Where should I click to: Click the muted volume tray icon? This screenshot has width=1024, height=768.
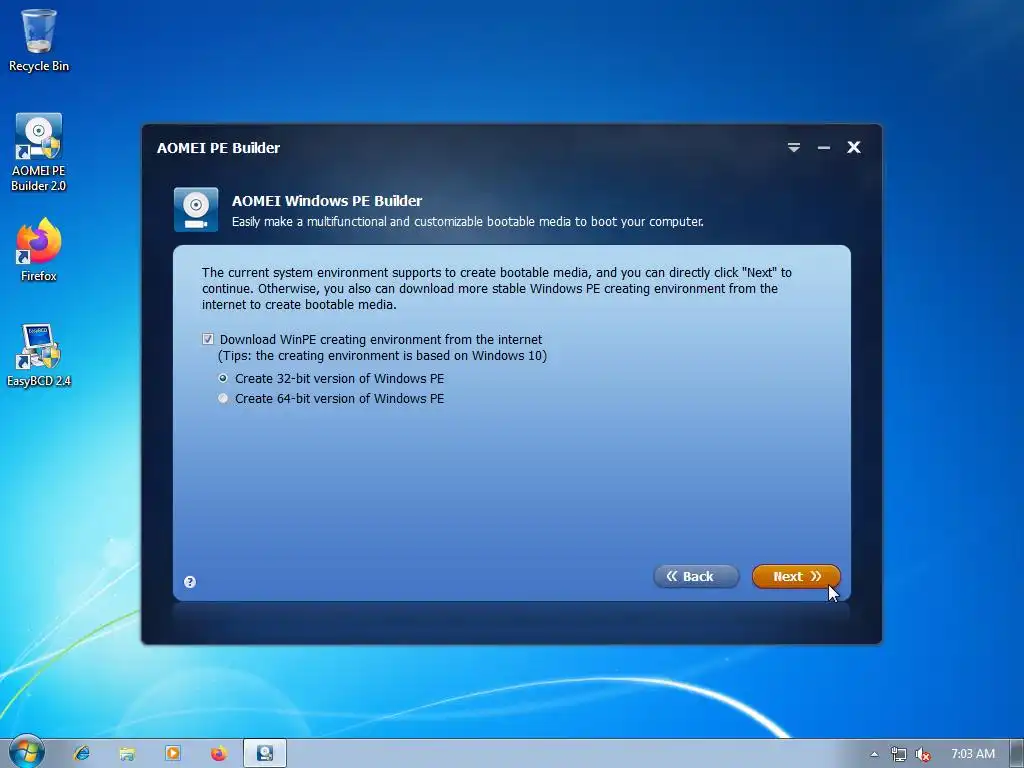click(x=922, y=754)
